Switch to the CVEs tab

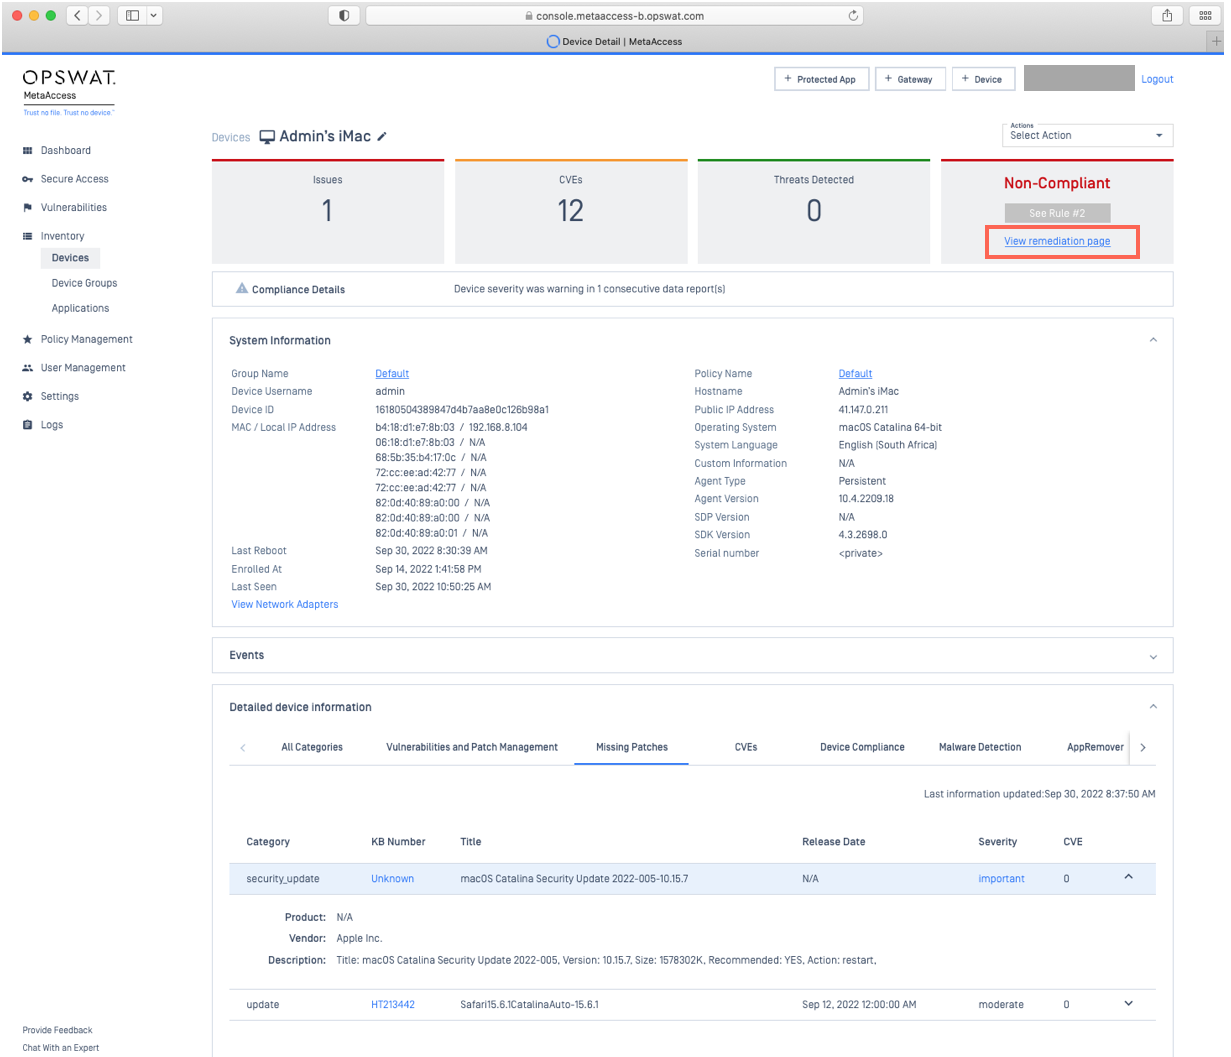pos(746,747)
